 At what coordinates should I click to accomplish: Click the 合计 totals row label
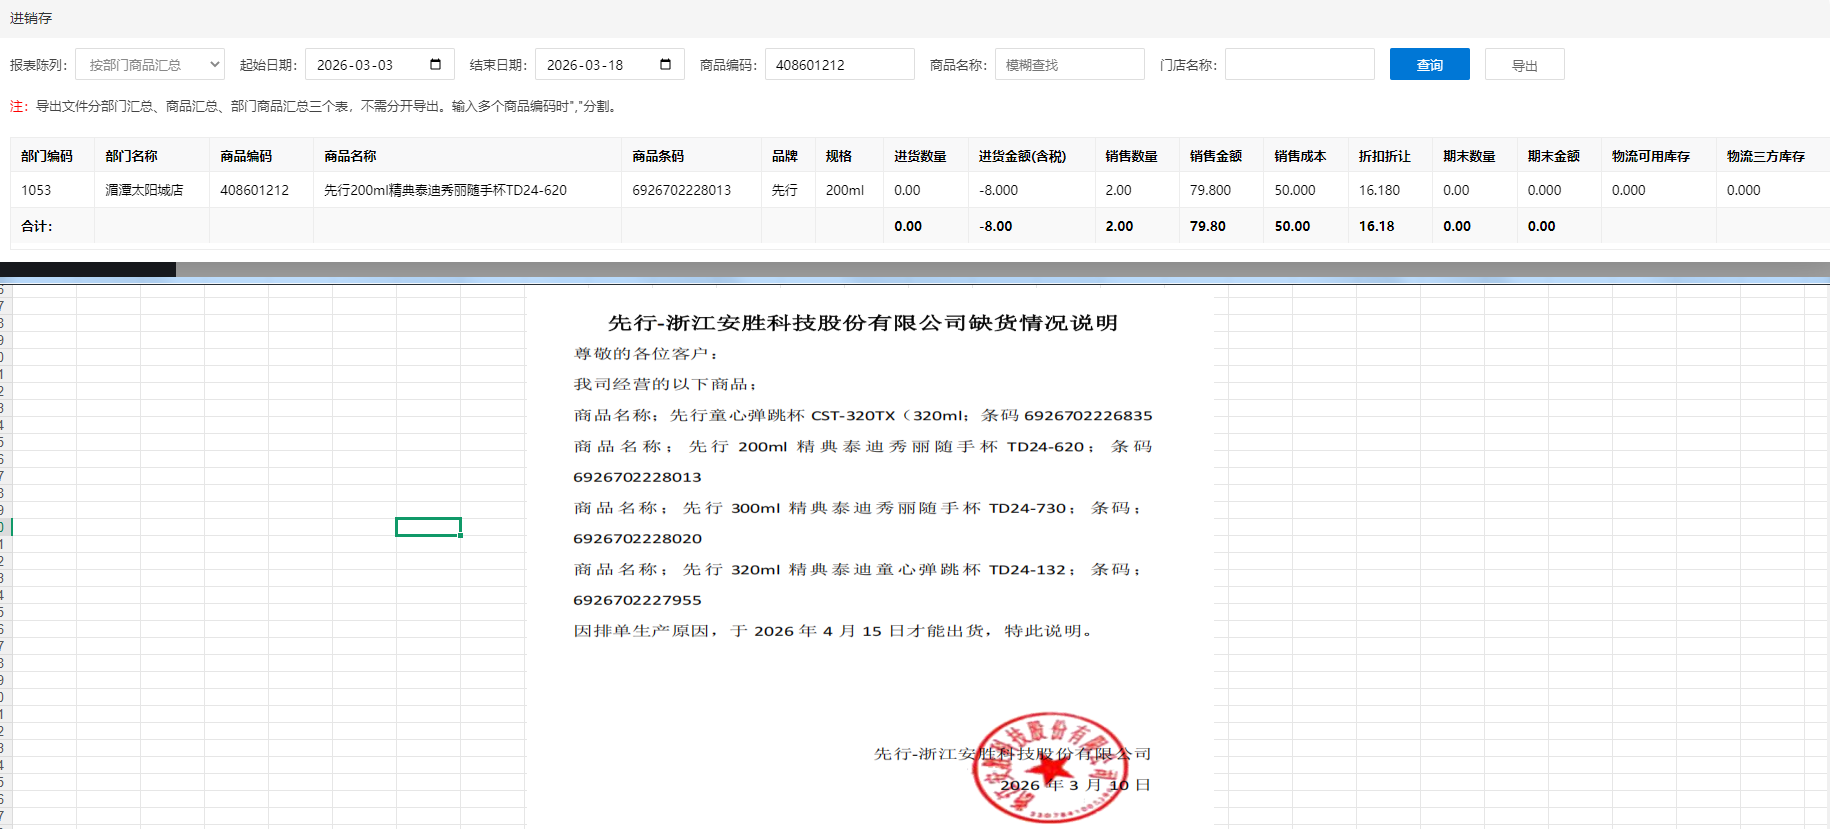pos(37,226)
